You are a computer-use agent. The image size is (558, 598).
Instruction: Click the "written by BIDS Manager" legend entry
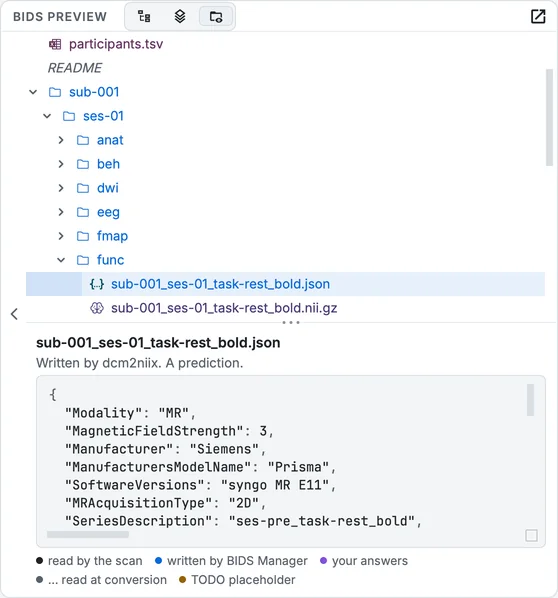click(231, 561)
